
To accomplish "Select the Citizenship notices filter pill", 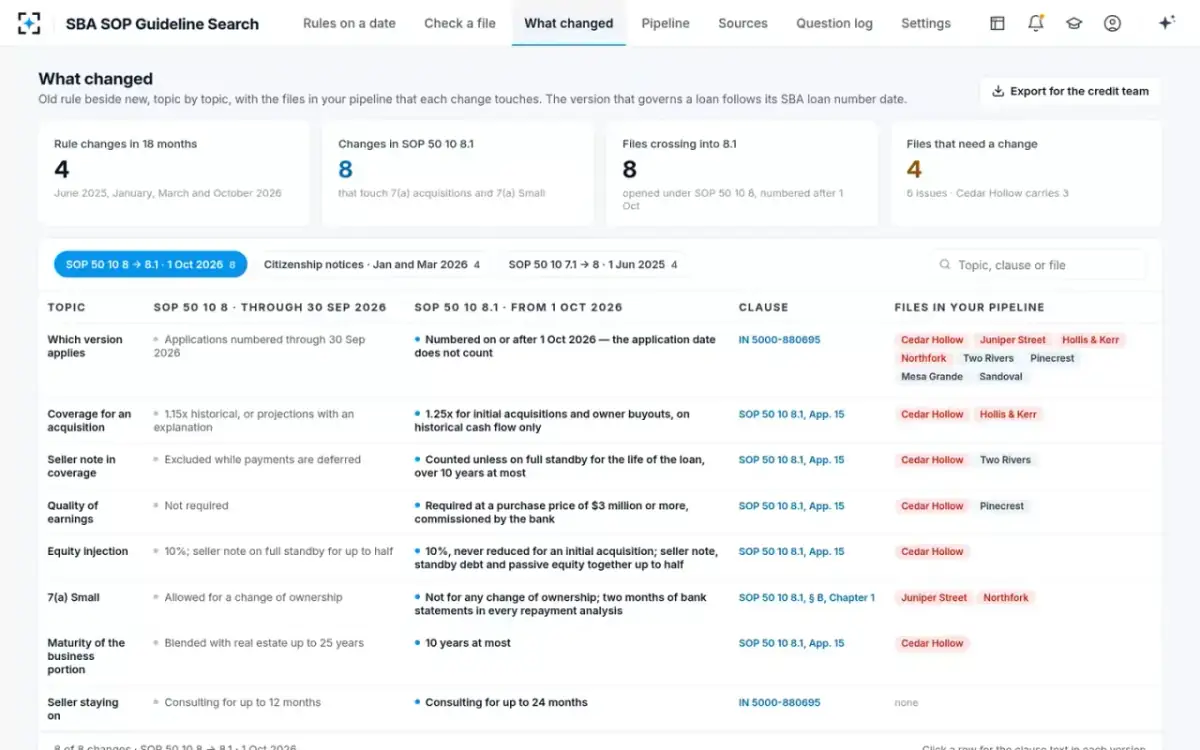I will [371, 265].
